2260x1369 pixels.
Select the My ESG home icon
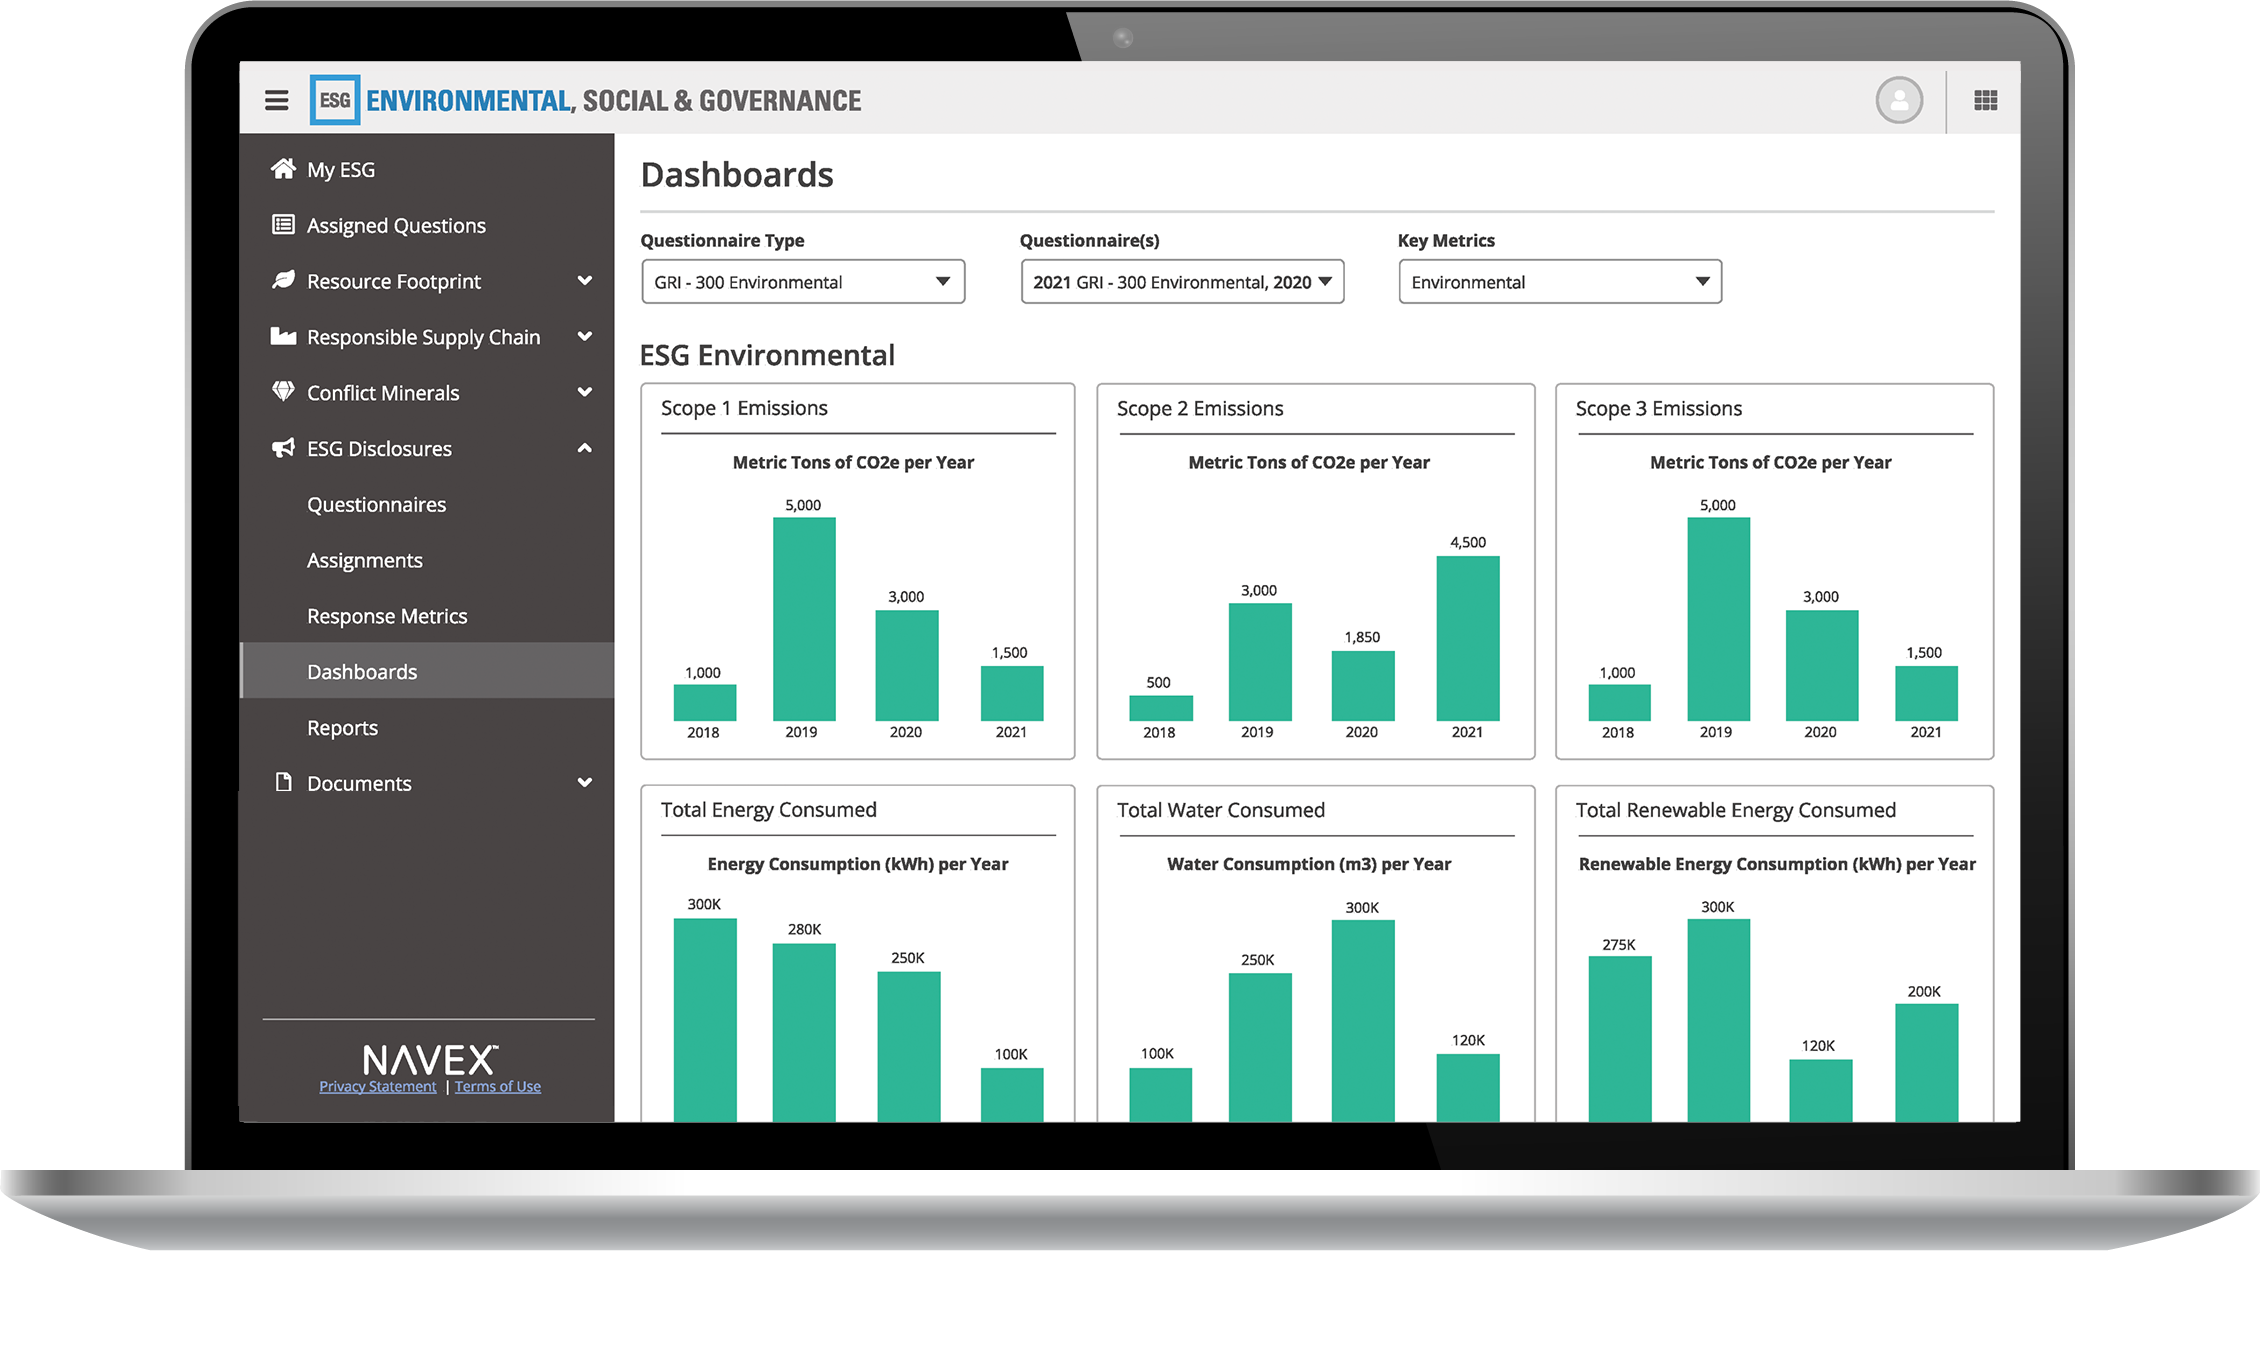(x=283, y=168)
